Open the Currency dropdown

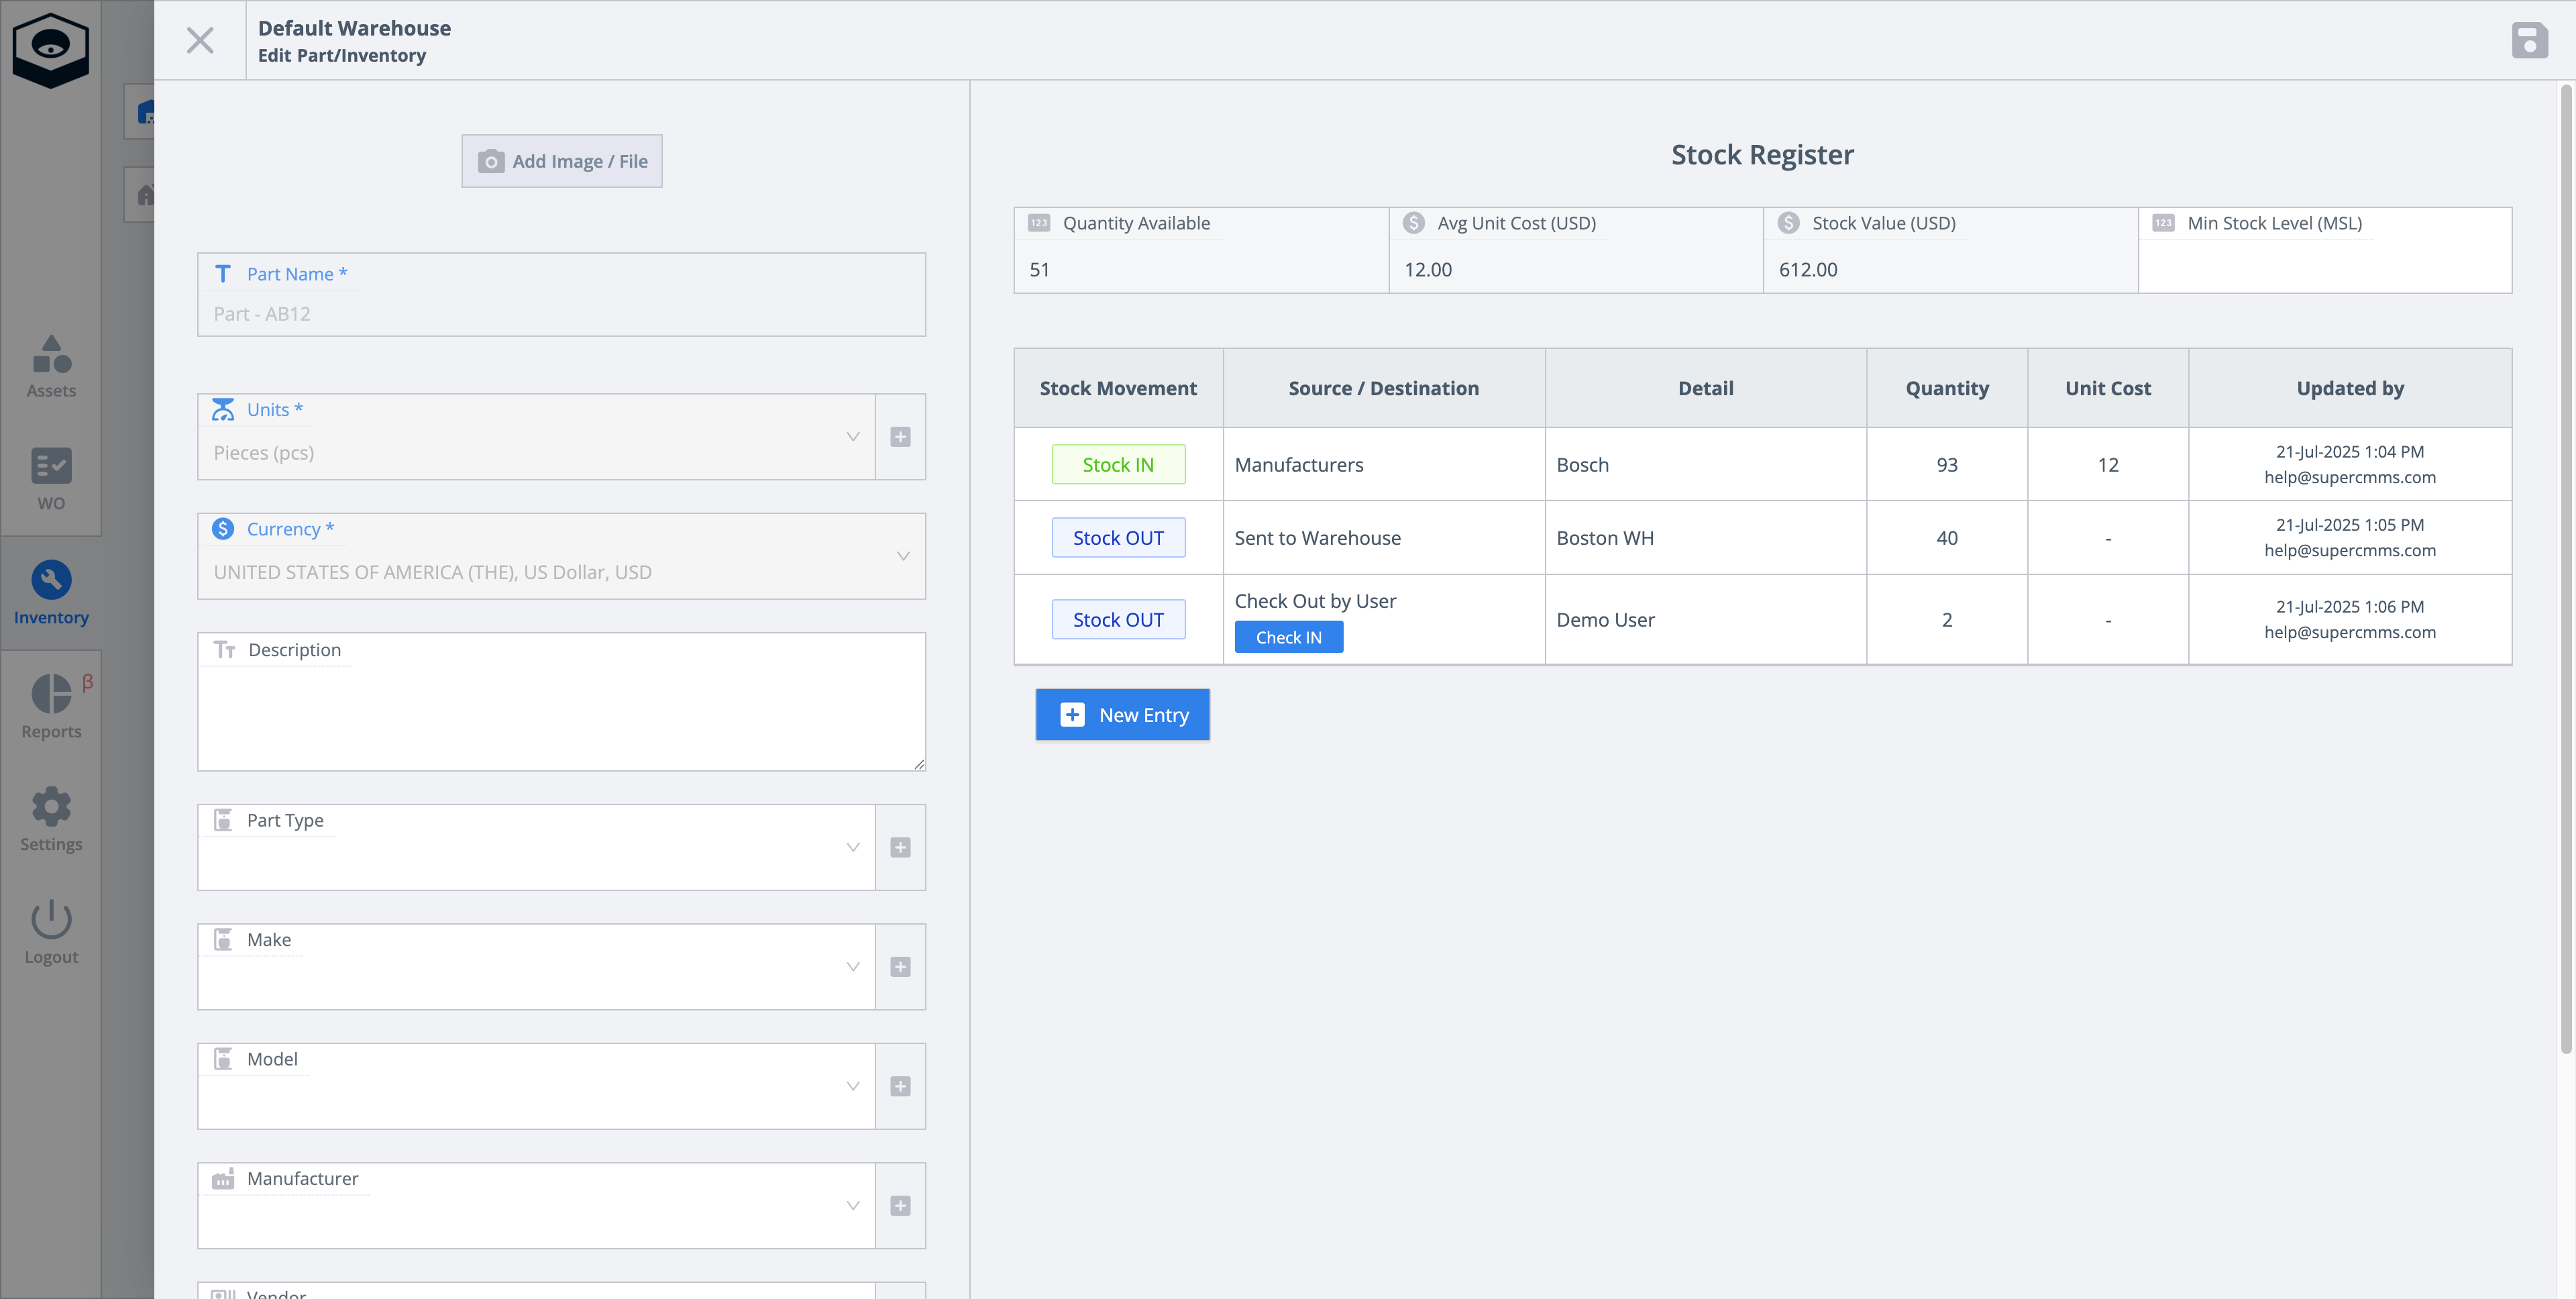point(902,556)
